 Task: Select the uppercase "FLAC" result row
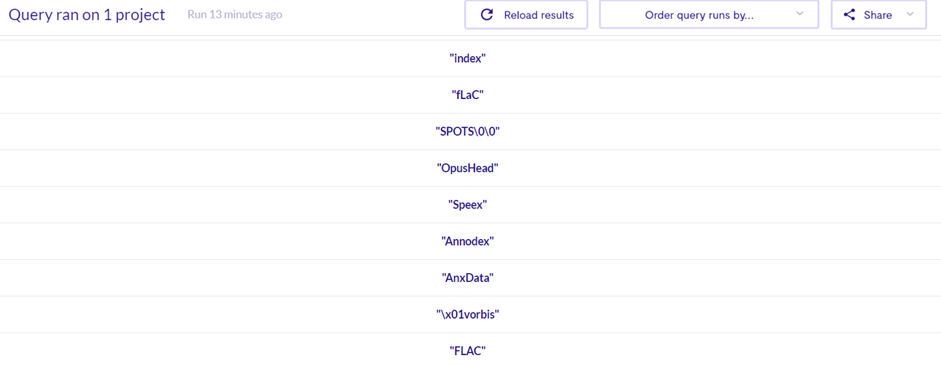point(467,351)
